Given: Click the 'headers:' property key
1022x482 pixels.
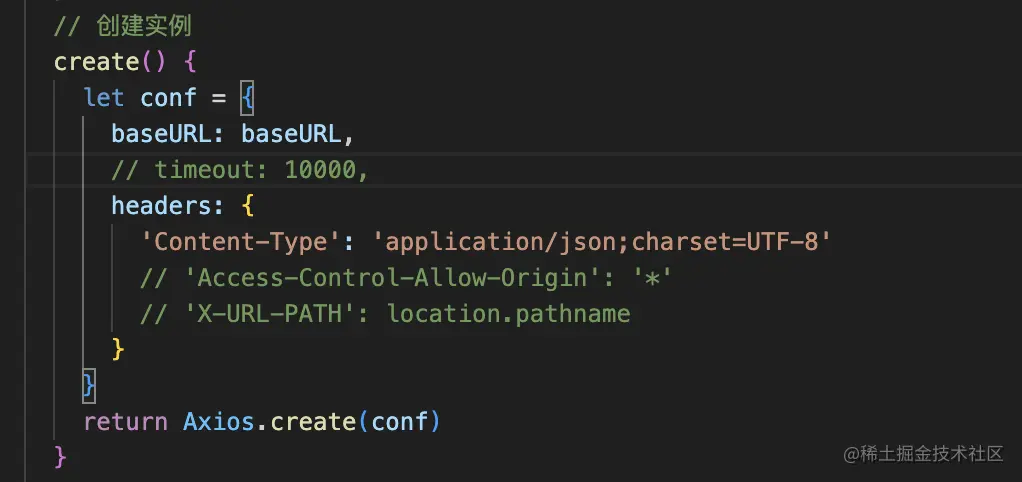Looking at the screenshot, I should [168, 206].
